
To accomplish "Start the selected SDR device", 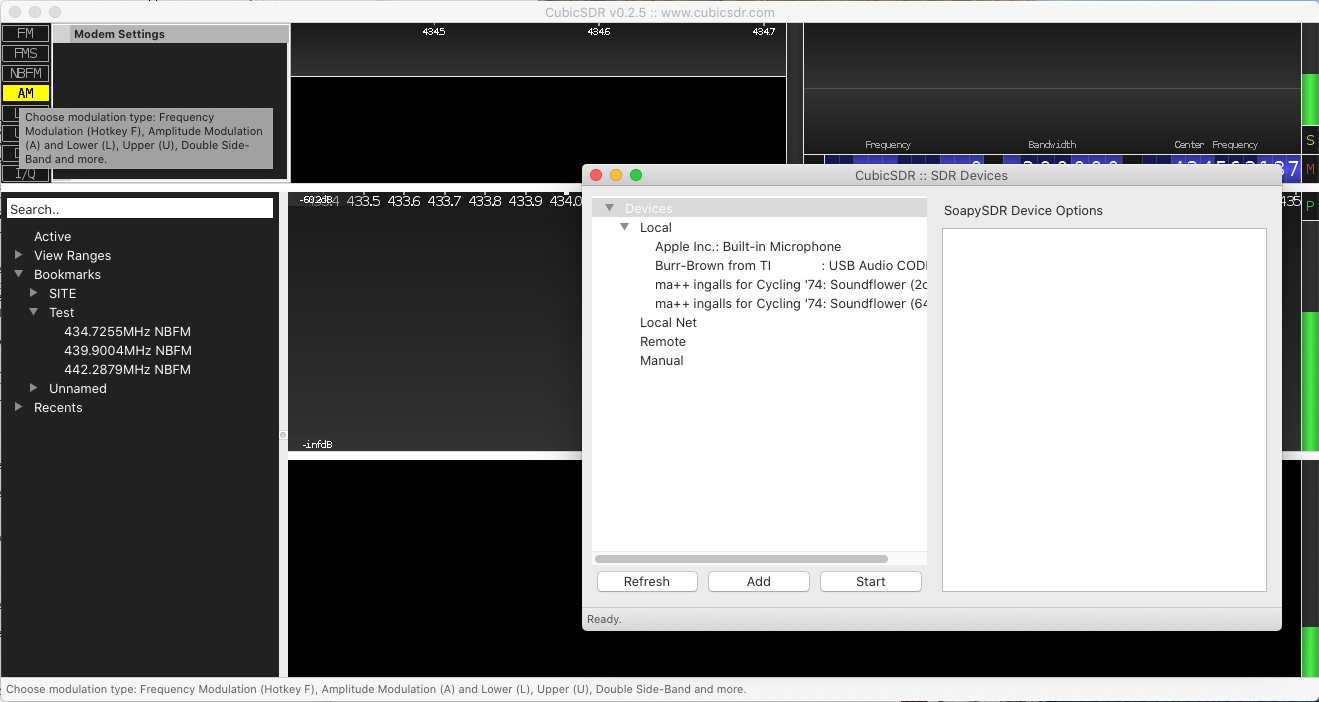I will click(870, 581).
